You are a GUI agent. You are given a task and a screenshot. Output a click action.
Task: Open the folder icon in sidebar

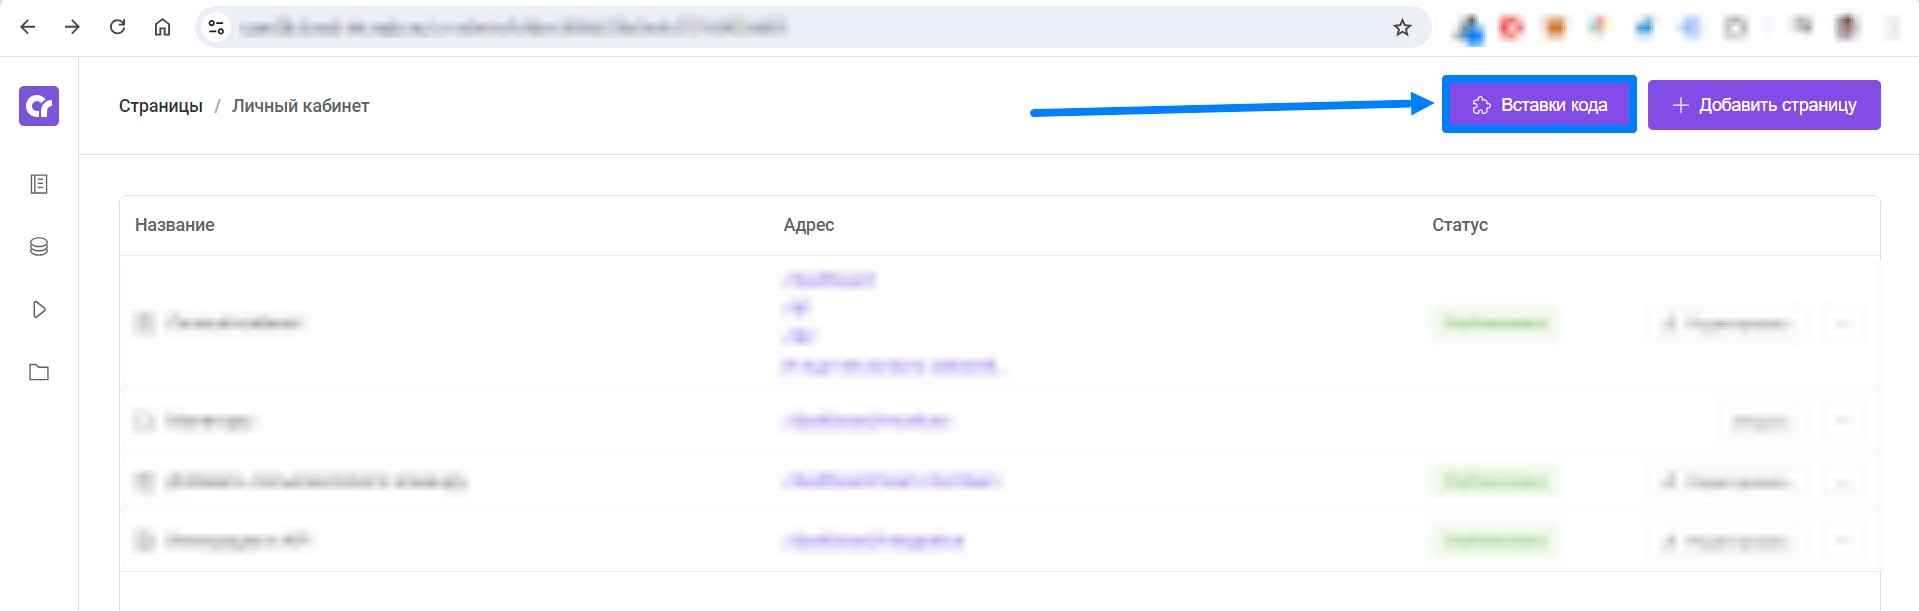pyautogui.click(x=39, y=373)
